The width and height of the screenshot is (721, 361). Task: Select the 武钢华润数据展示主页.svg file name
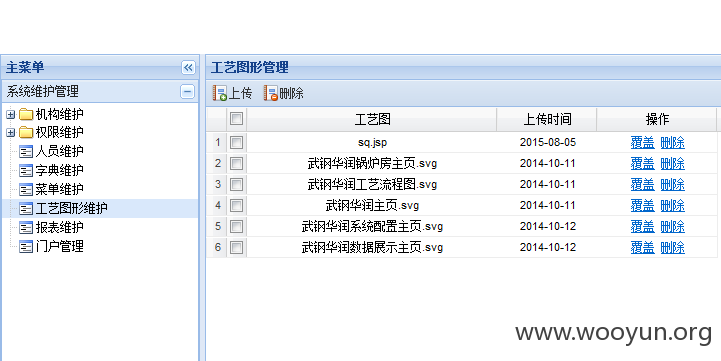[x=372, y=247]
